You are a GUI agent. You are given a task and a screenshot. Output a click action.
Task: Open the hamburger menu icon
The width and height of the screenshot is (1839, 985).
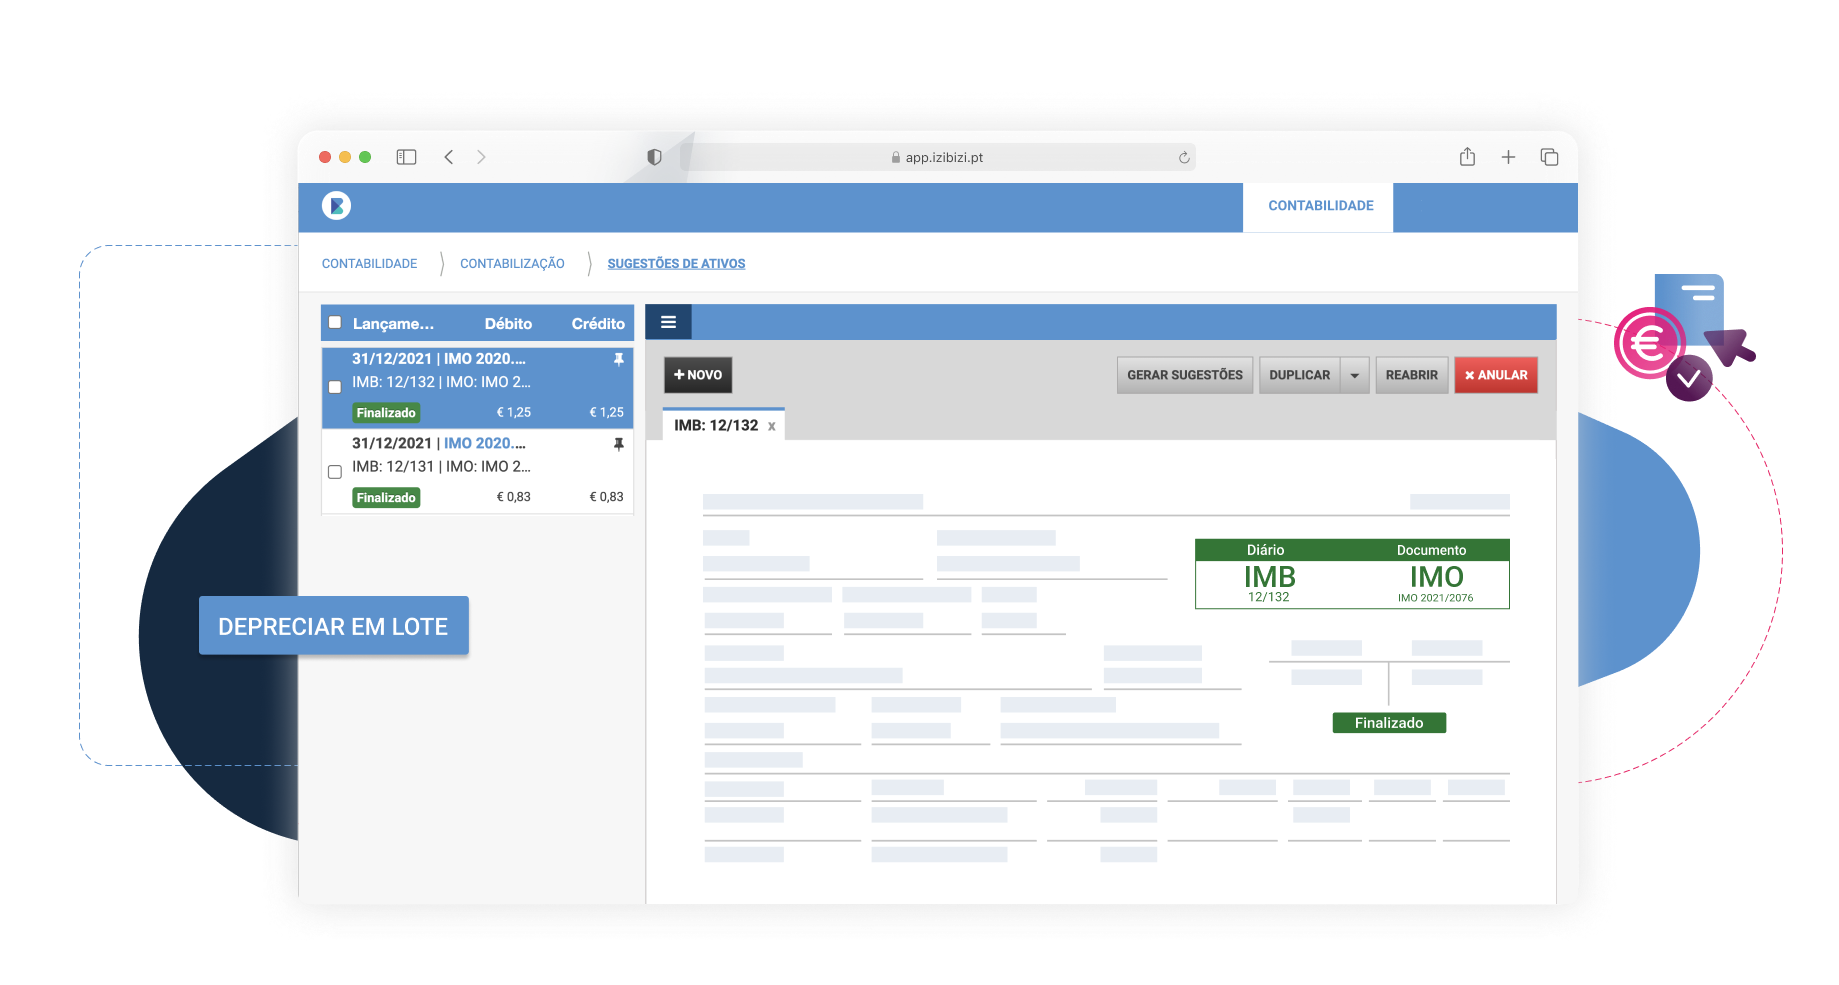(668, 322)
